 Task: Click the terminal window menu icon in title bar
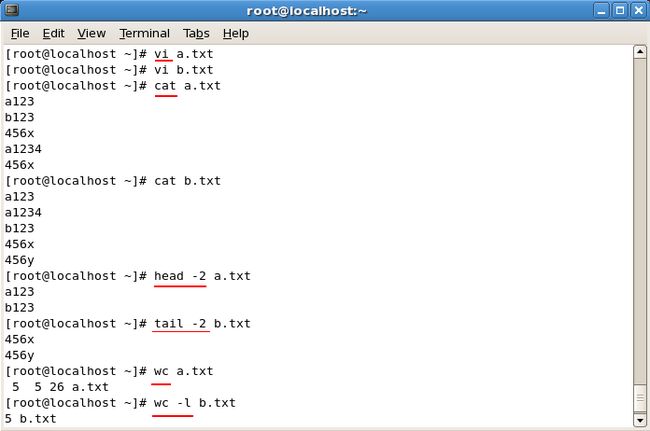click(x=12, y=10)
